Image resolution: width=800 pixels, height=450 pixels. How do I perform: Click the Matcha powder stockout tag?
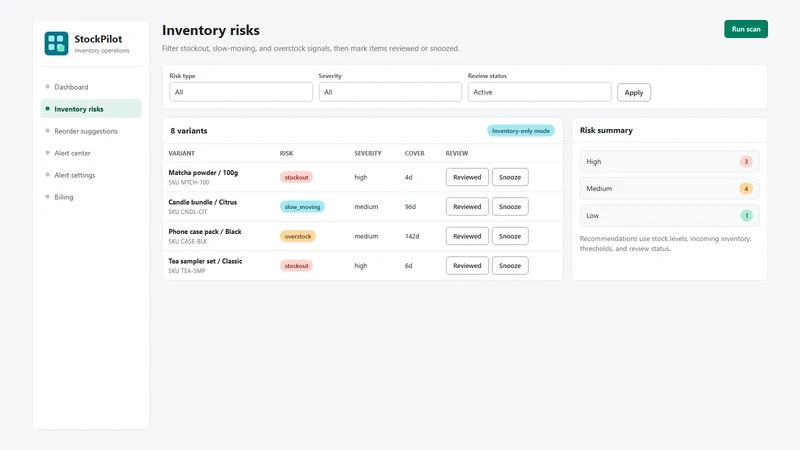pyautogui.click(x=296, y=177)
